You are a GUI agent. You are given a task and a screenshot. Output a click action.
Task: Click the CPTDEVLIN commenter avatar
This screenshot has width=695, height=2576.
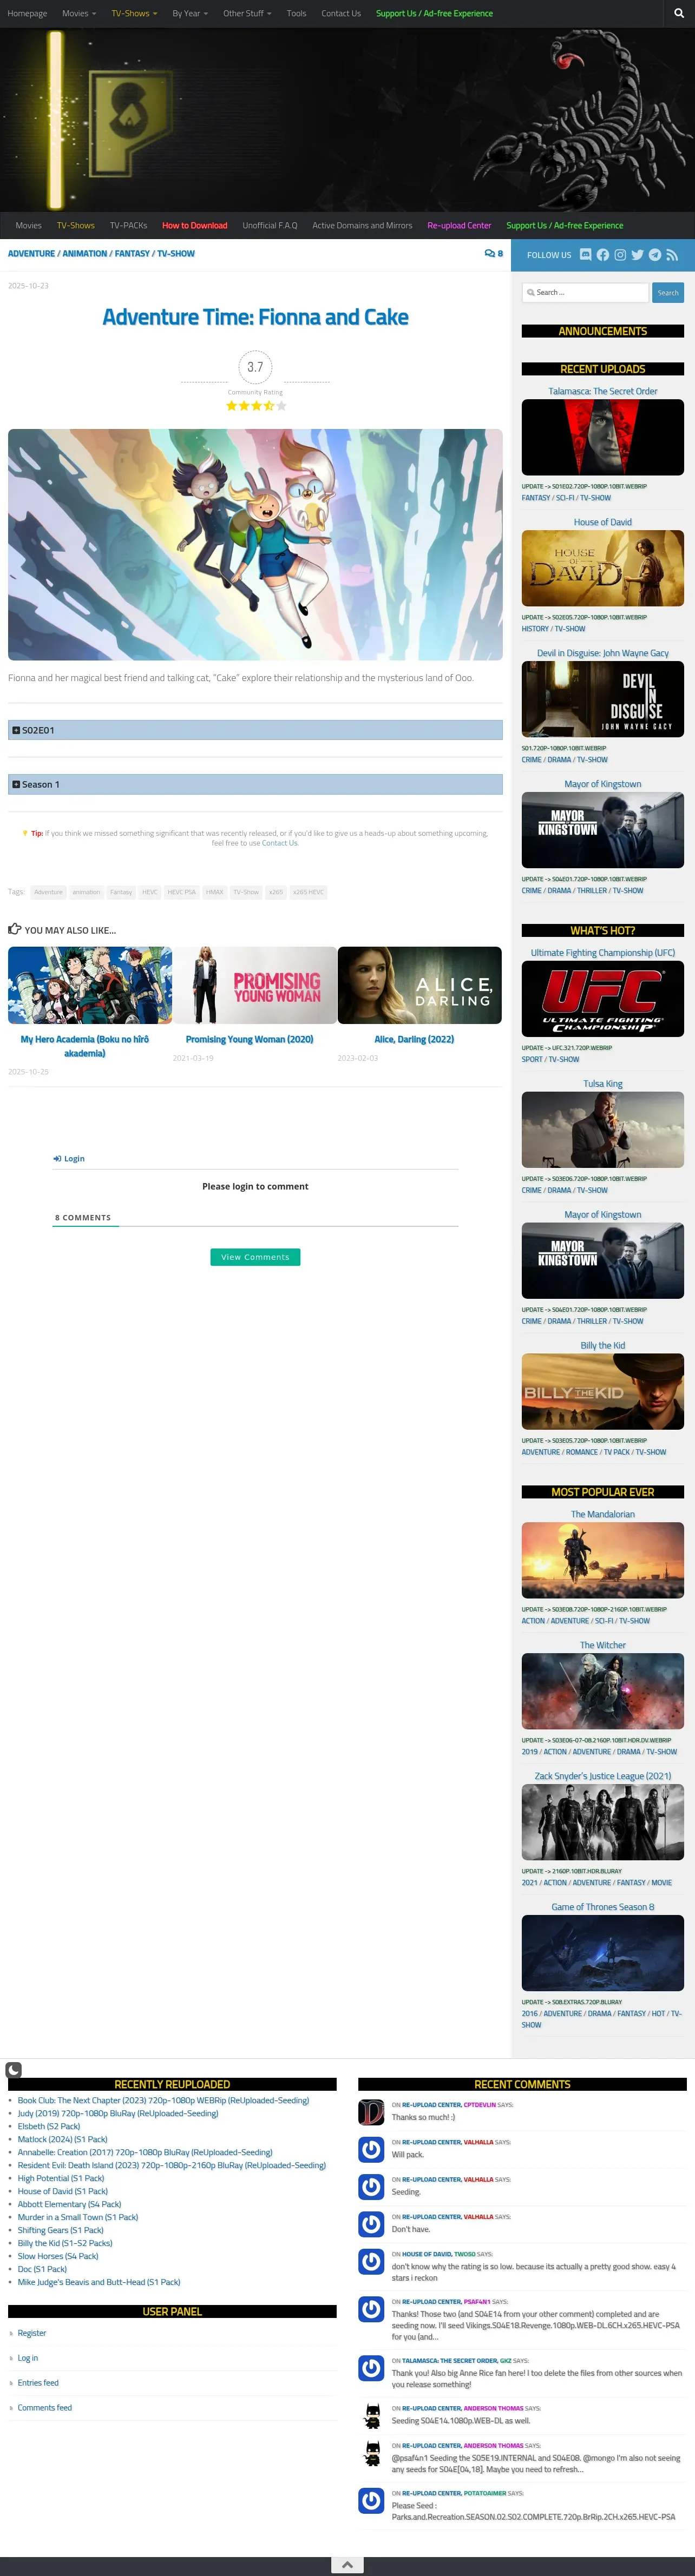[x=371, y=2112]
